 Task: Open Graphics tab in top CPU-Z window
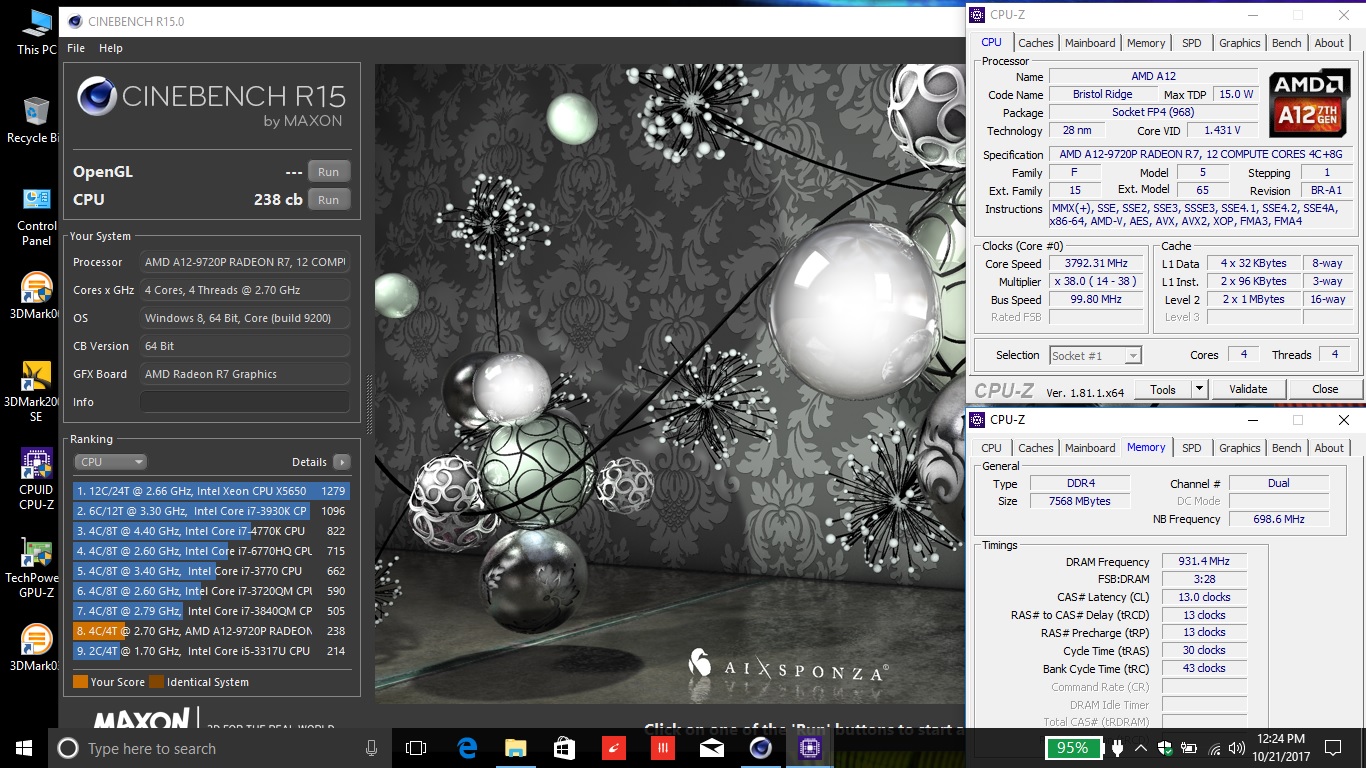[x=1240, y=43]
